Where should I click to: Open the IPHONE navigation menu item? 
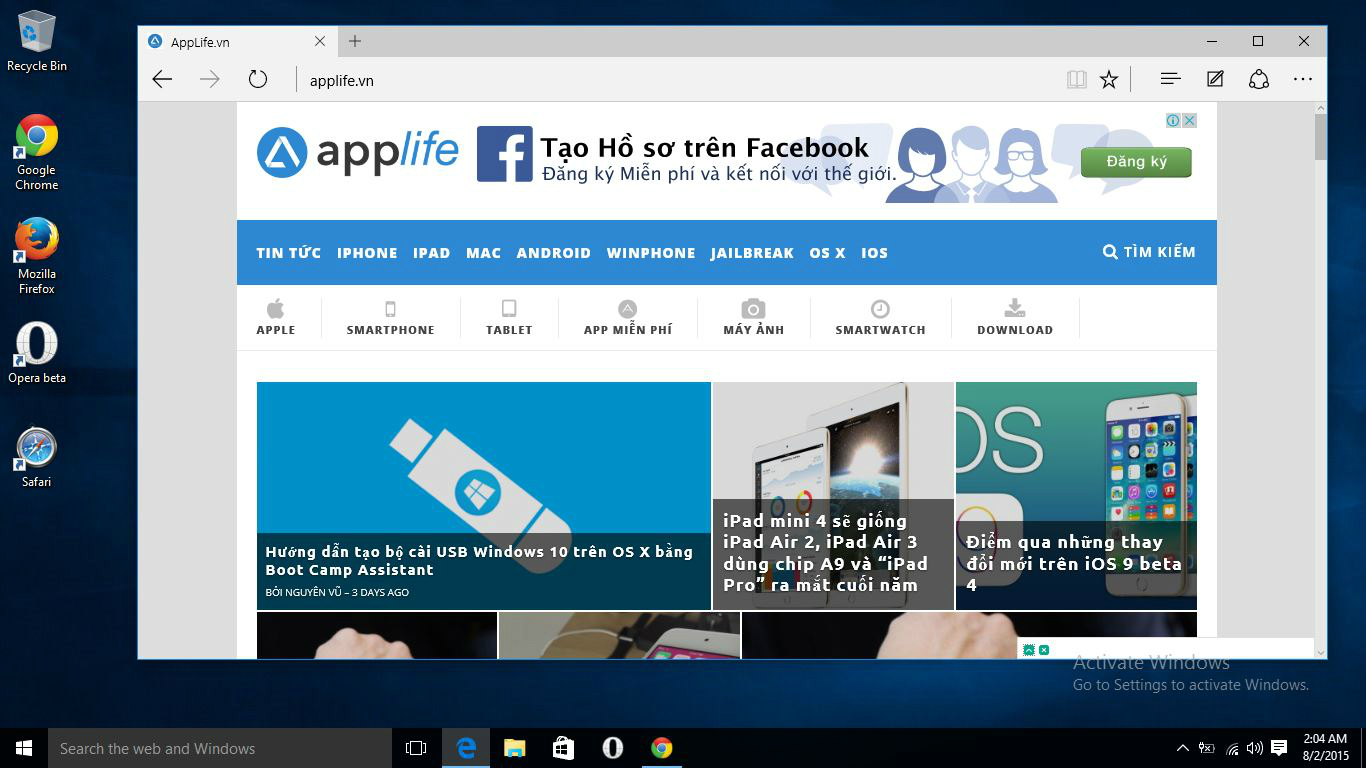tap(367, 253)
